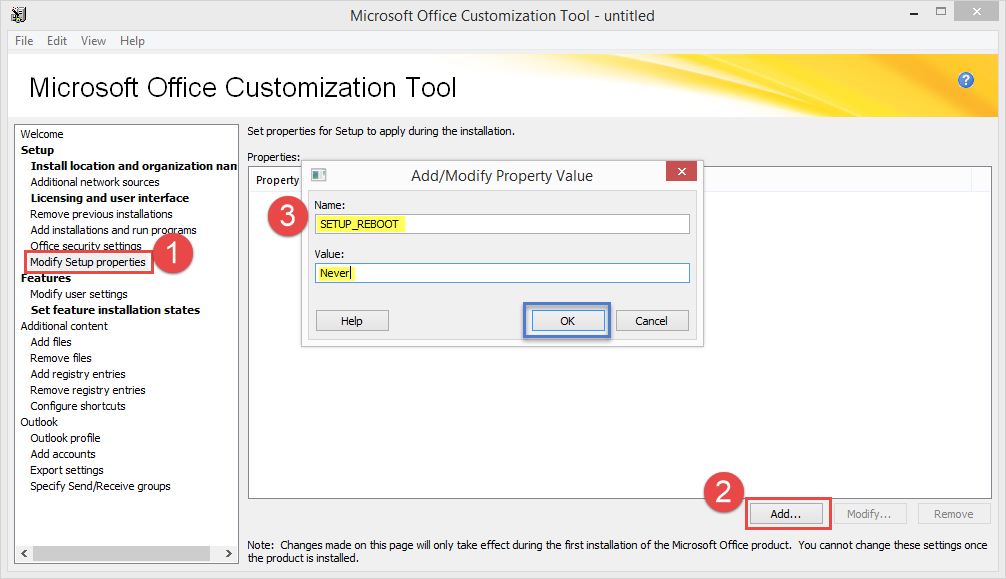Open Specify Send/Receive groups
This screenshot has height=579, width=1006.
pyautogui.click(x=101, y=487)
